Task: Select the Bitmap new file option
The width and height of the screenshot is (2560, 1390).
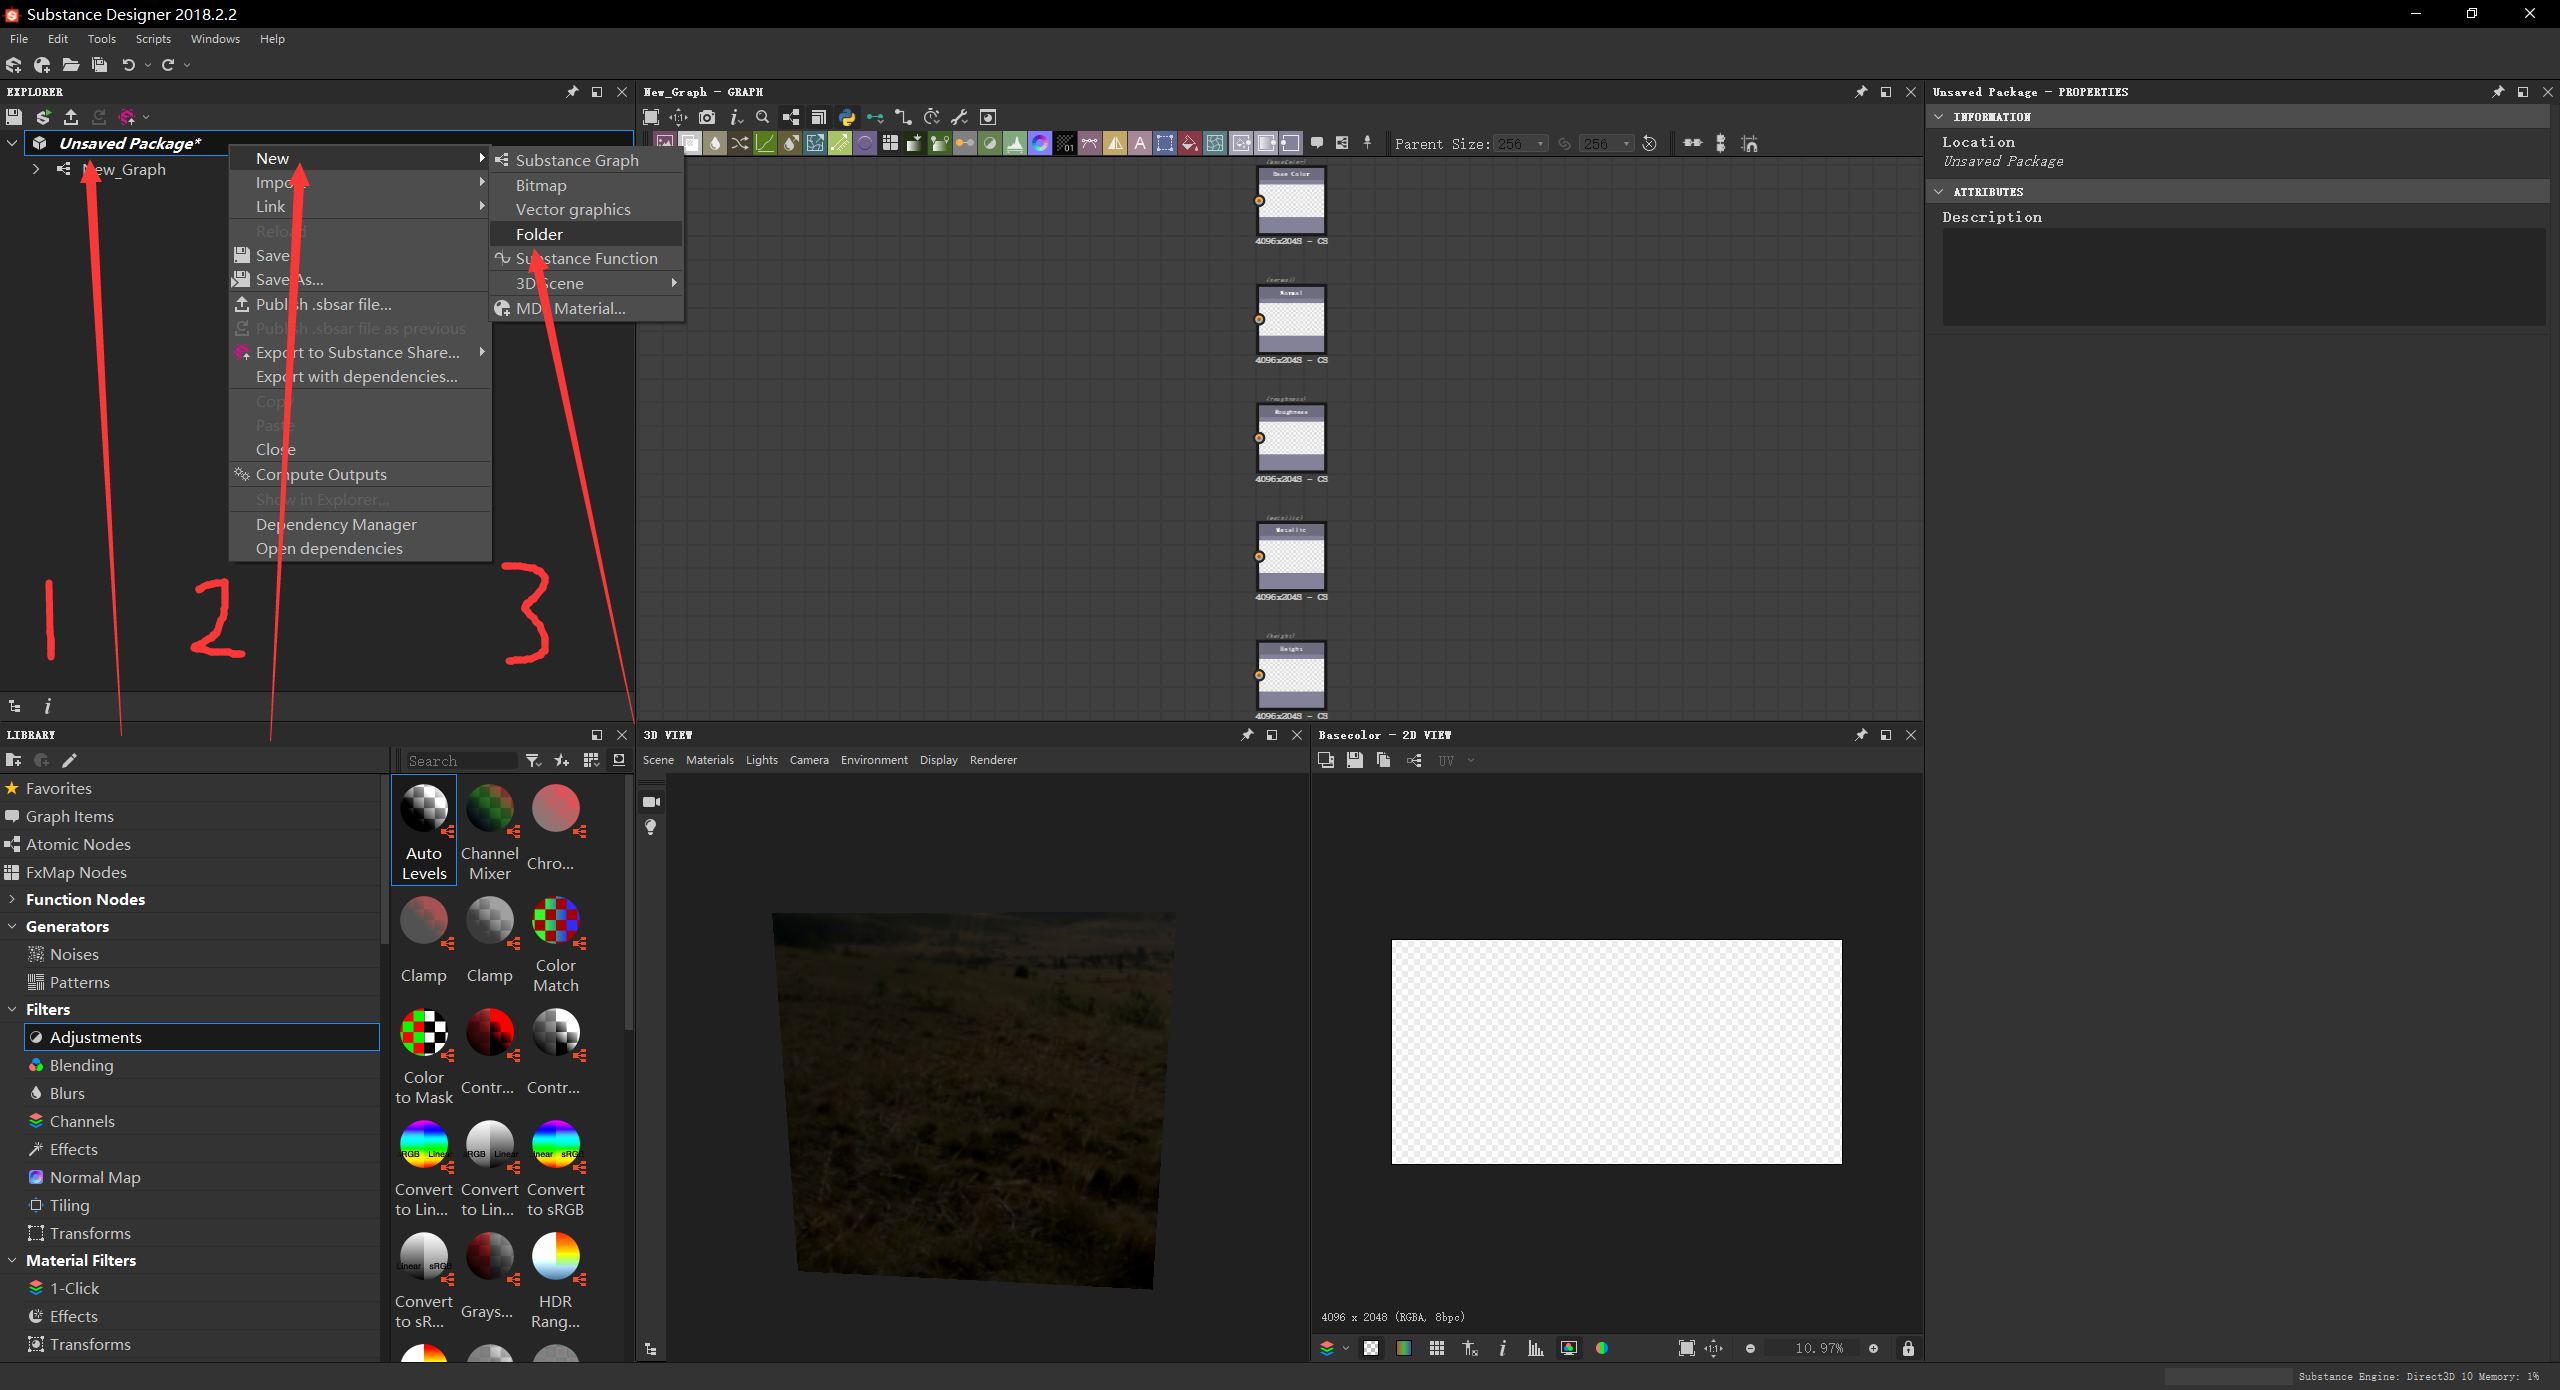Action: point(539,185)
